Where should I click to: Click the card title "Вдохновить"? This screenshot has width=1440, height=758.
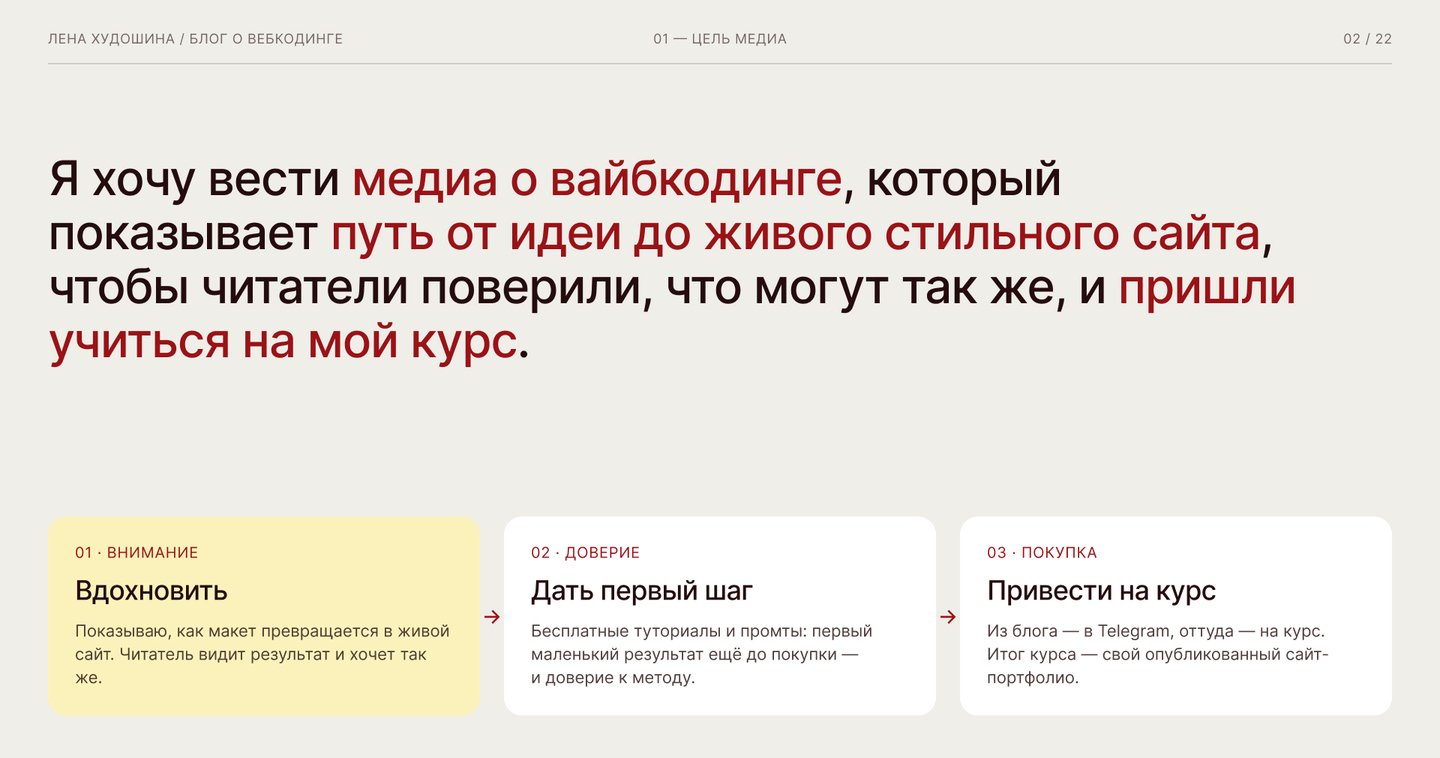151,591
